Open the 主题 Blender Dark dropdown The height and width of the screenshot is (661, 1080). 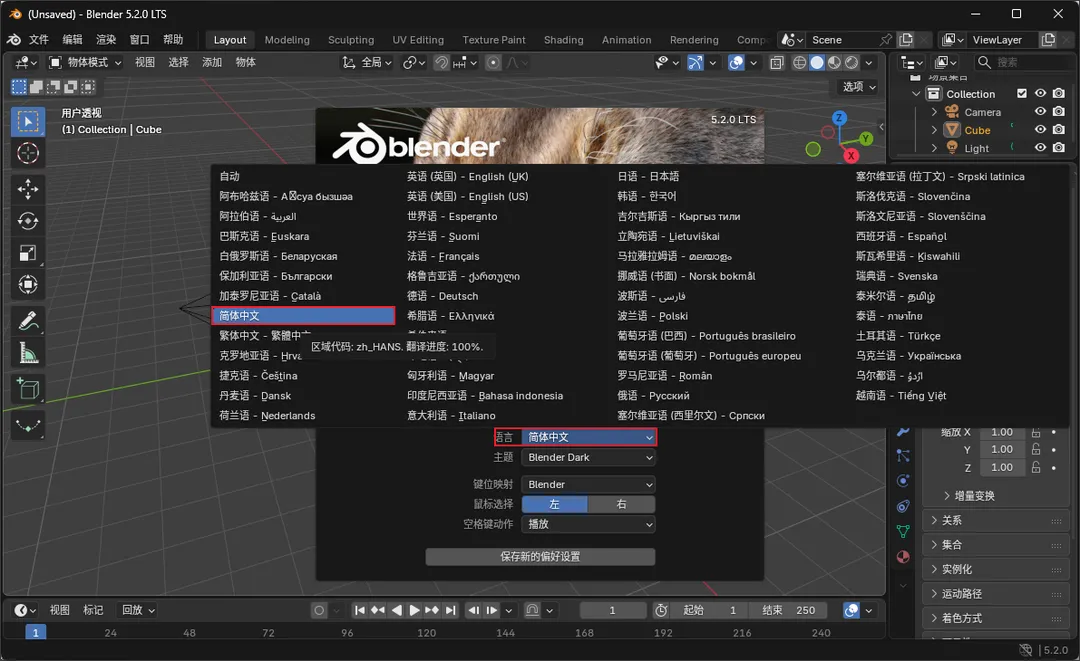[x=588, y=457]
